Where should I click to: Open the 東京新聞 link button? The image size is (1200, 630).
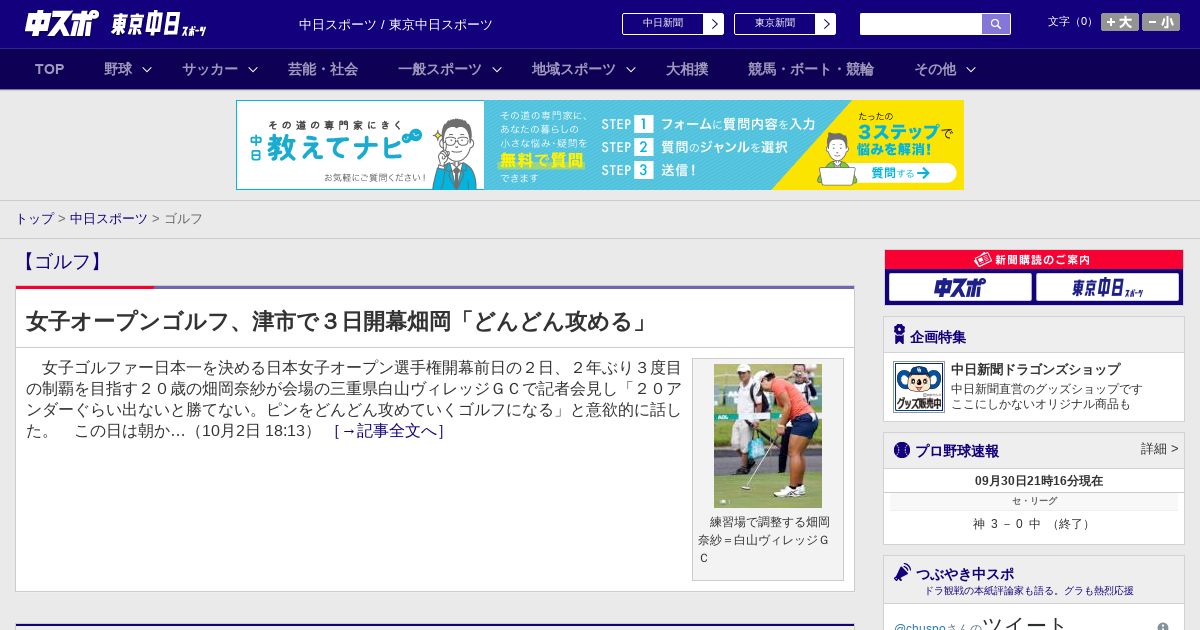coord(775,24)
